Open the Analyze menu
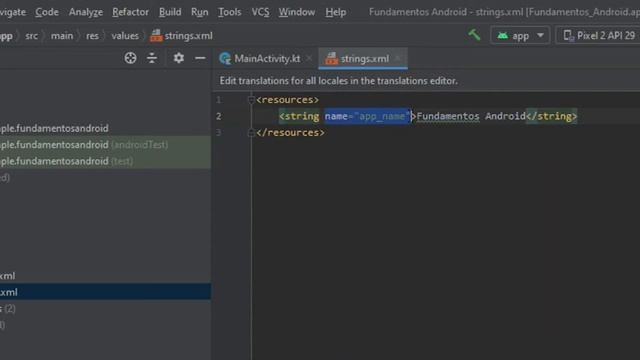Viewport: 640px width, 360px height. click(x=85, y=12)
